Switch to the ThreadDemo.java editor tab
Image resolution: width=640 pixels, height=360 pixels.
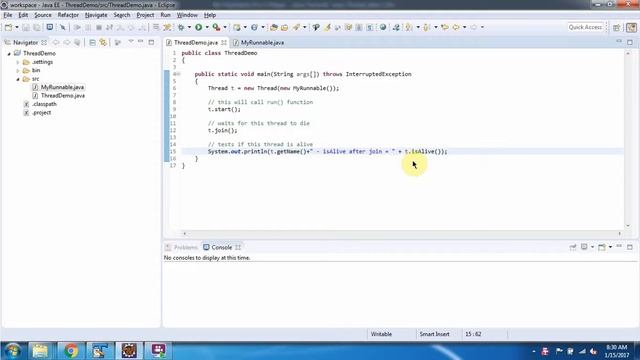(196, 42)
